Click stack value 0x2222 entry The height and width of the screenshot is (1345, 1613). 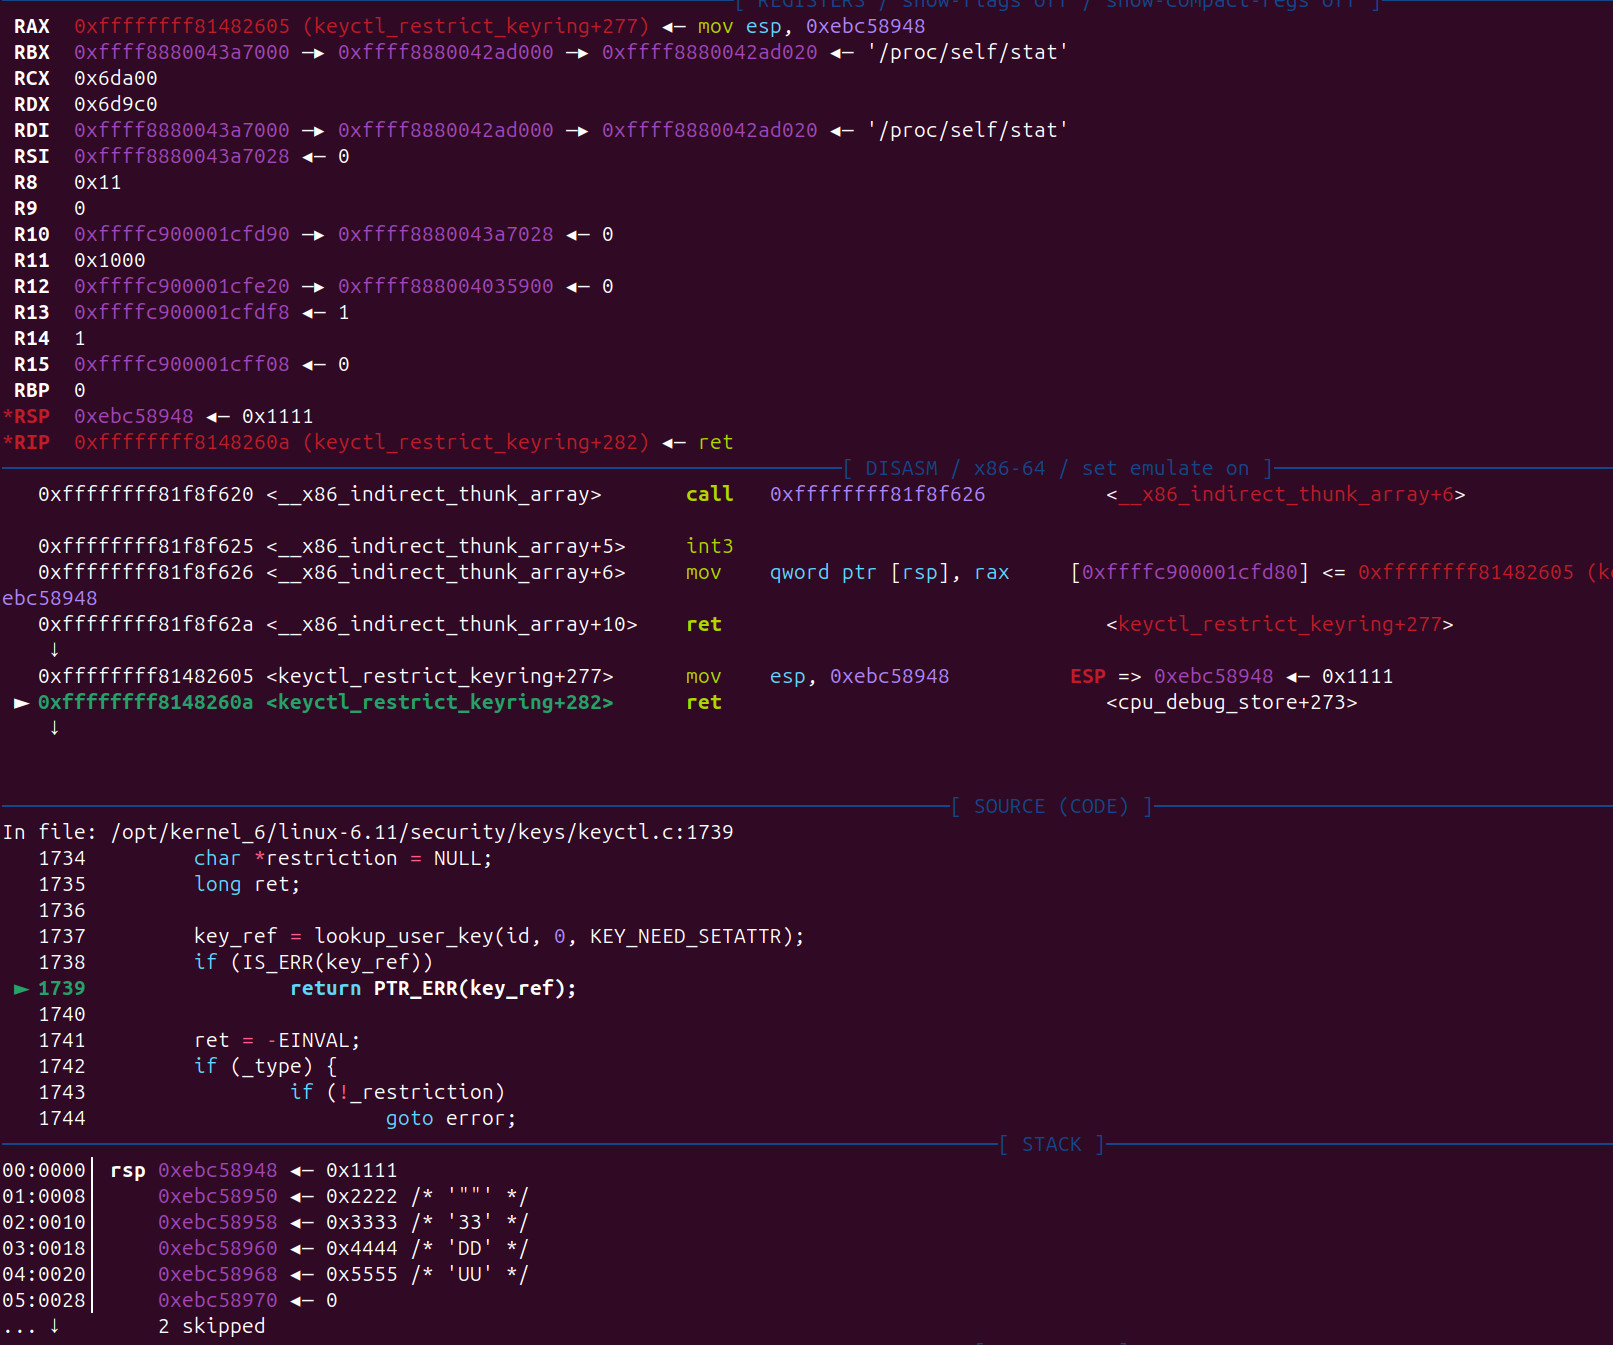tap(361, 1196)
